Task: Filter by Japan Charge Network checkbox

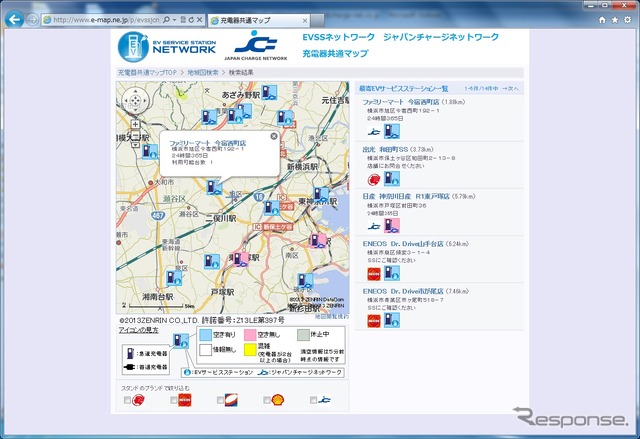Action: tap(313, 400)
